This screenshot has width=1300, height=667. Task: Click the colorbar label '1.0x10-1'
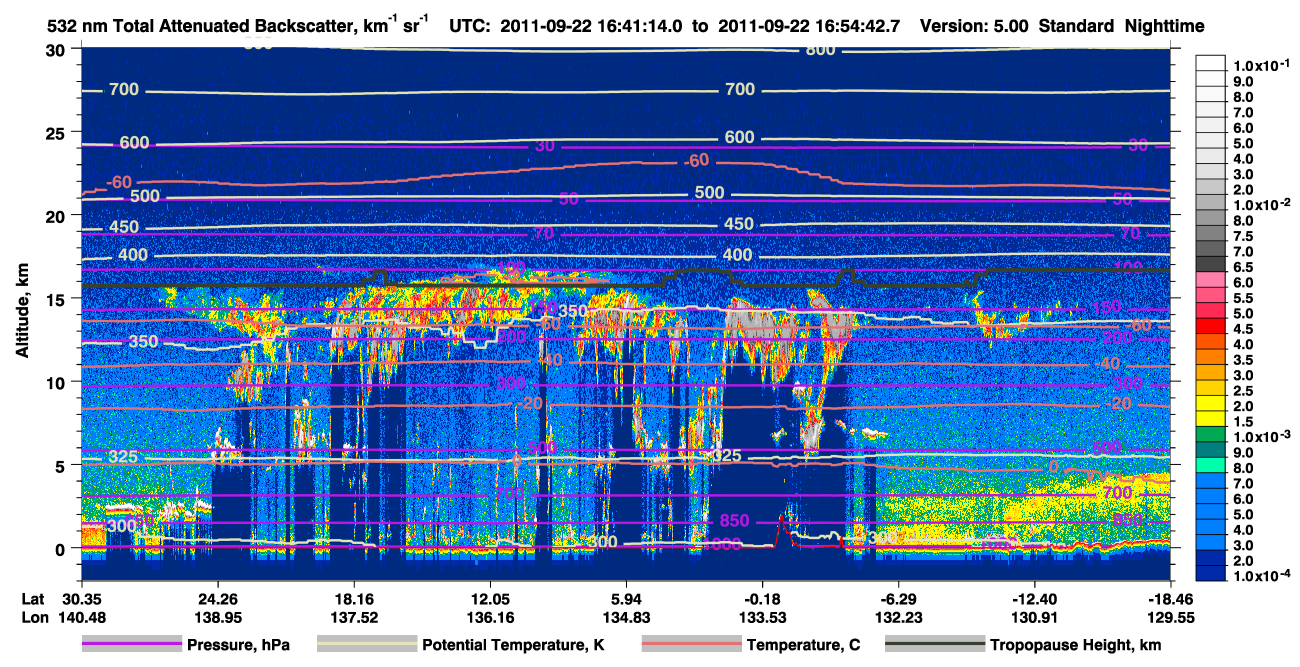pos(1262,65)
